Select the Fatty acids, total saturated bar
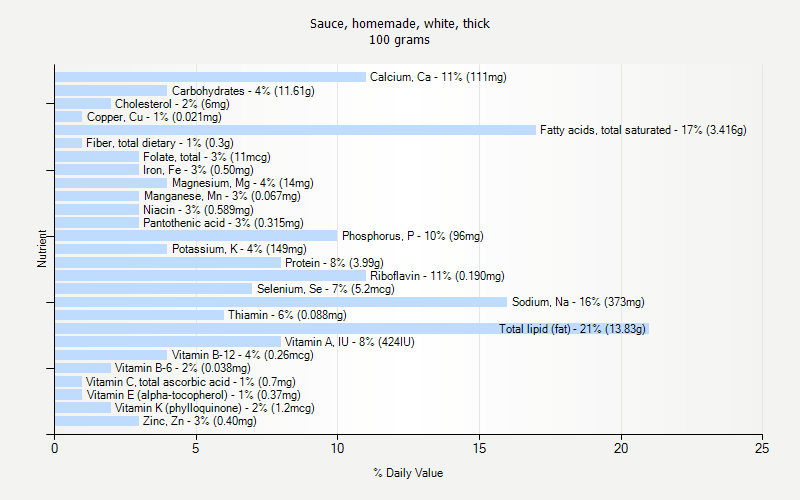This screenshot has width=800, height=500. click(x=295, y=130)
